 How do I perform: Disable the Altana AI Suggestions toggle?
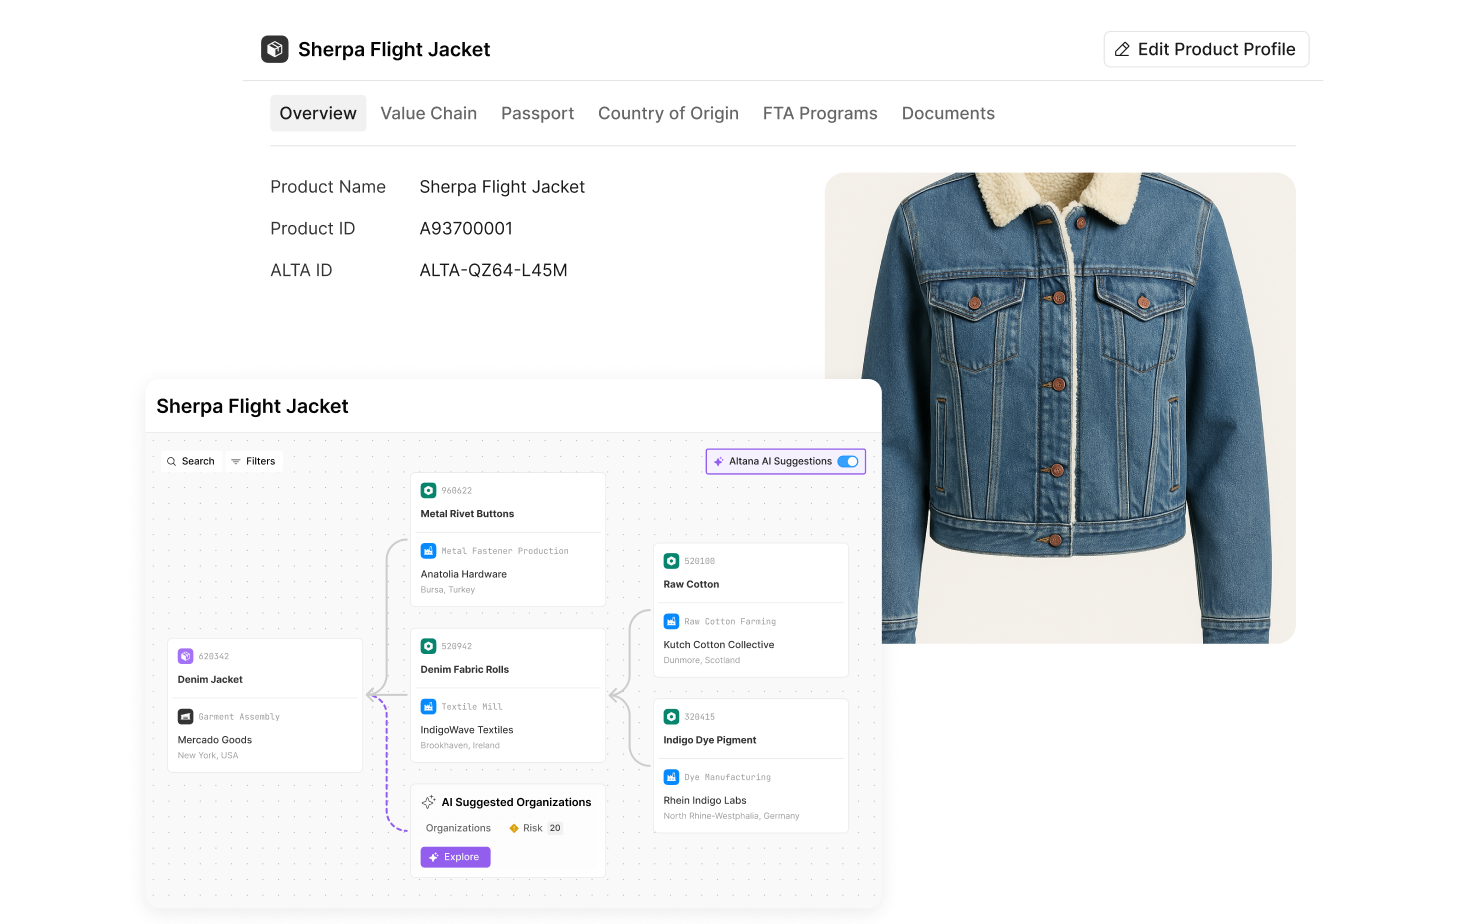click(x=848, y=461)
